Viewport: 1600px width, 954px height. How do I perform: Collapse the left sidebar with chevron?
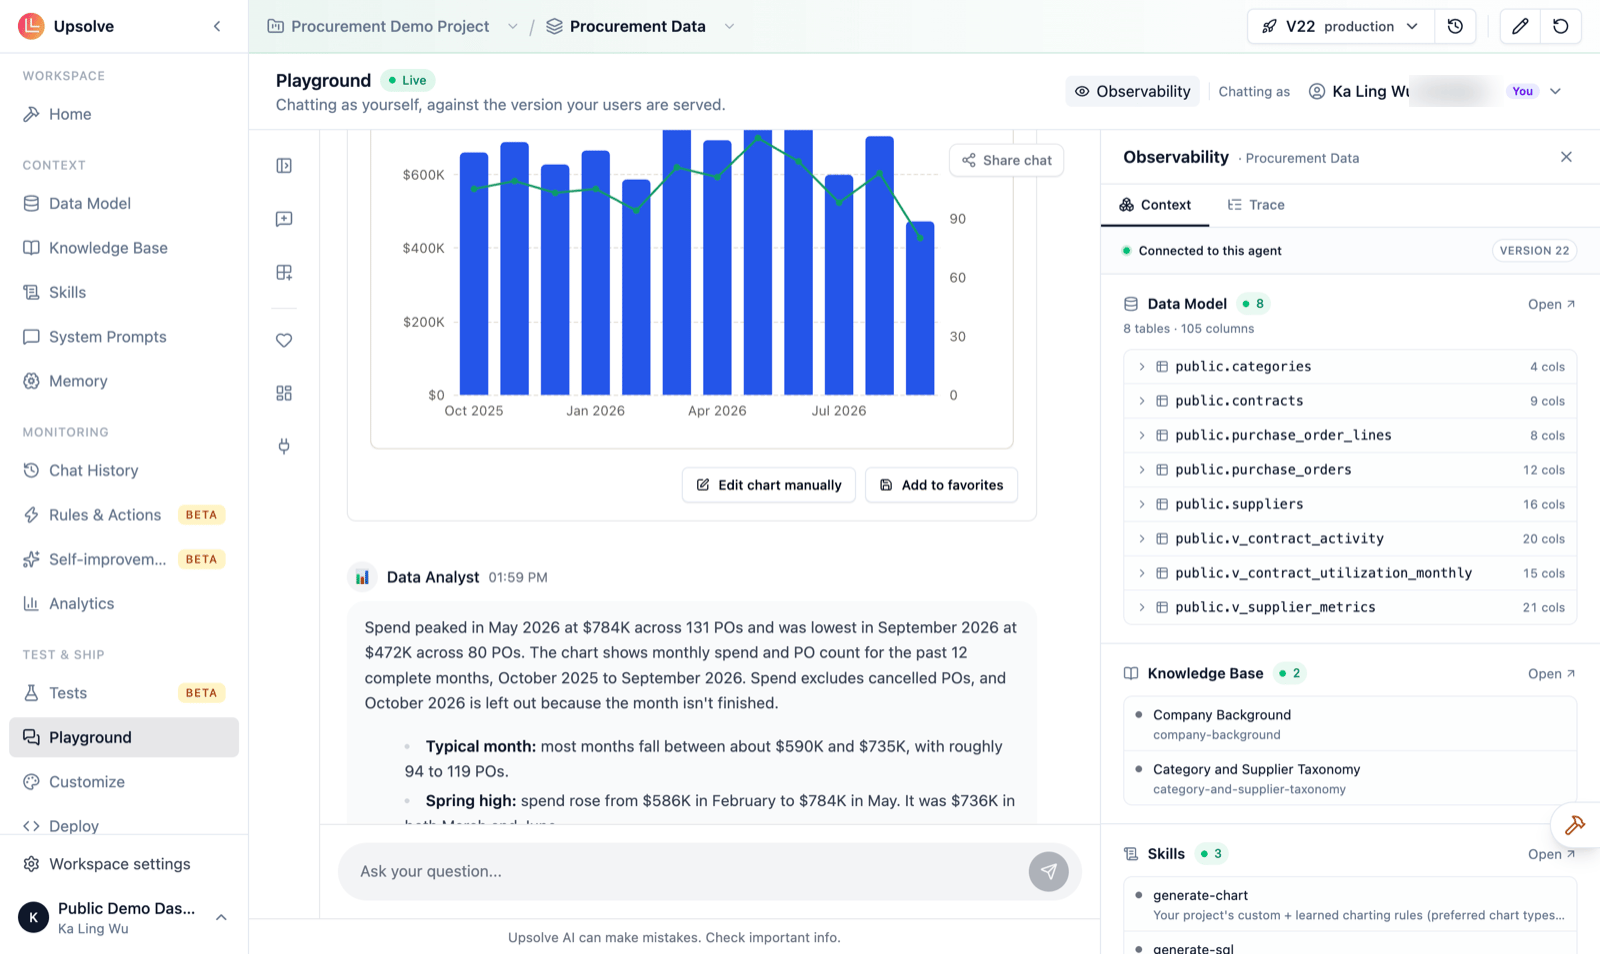217,27
